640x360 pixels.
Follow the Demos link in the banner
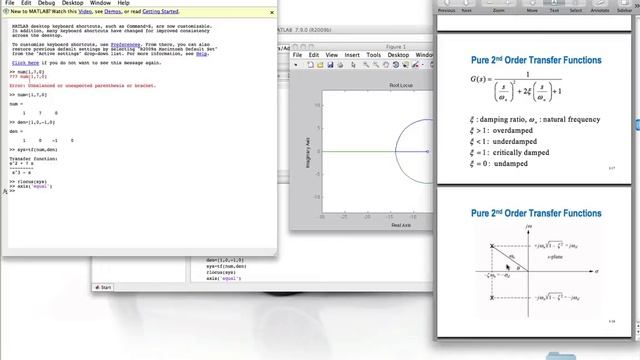[113, 11]
